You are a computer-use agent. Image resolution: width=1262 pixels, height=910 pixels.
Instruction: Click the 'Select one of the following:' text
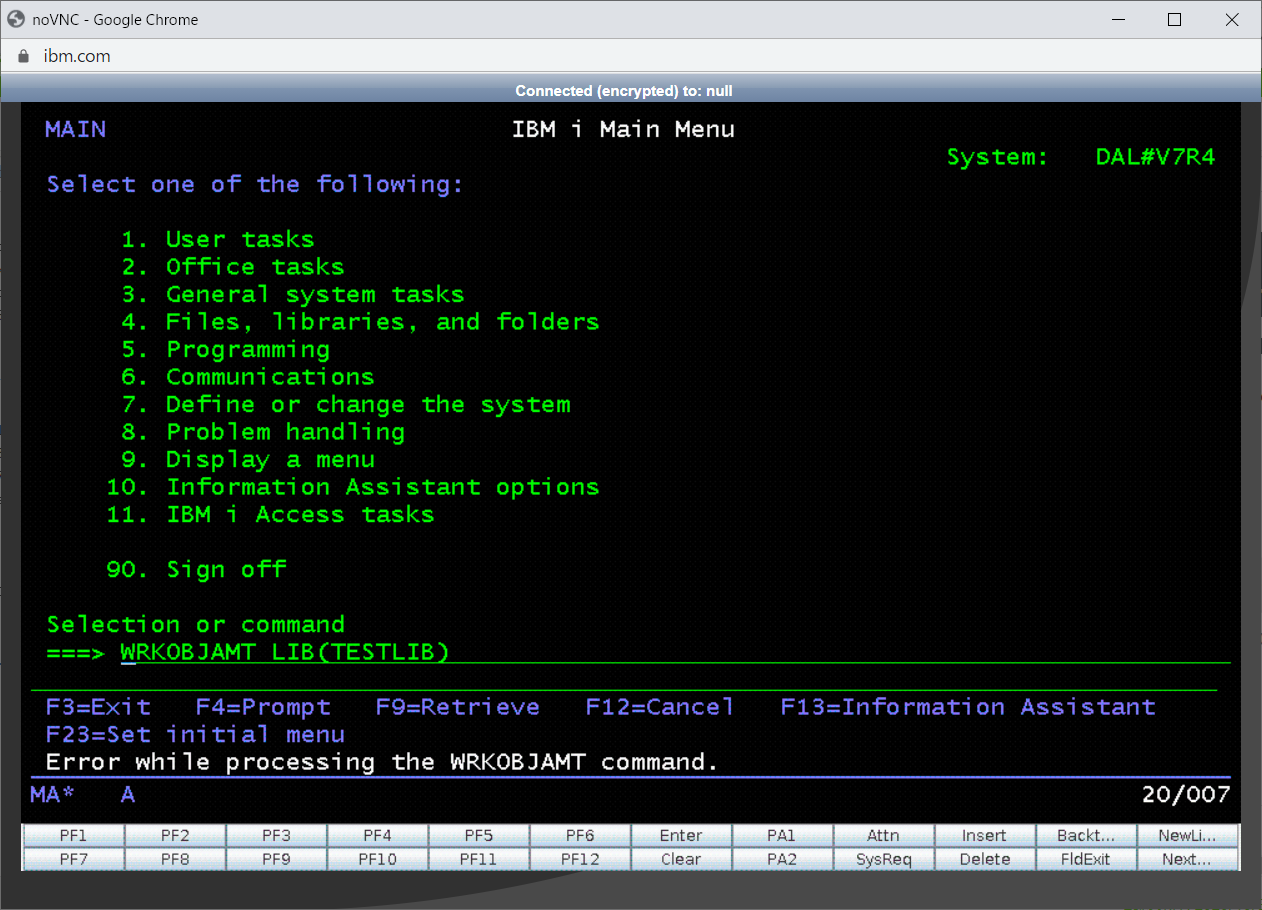pyautogui.click(x=255, y=185)
